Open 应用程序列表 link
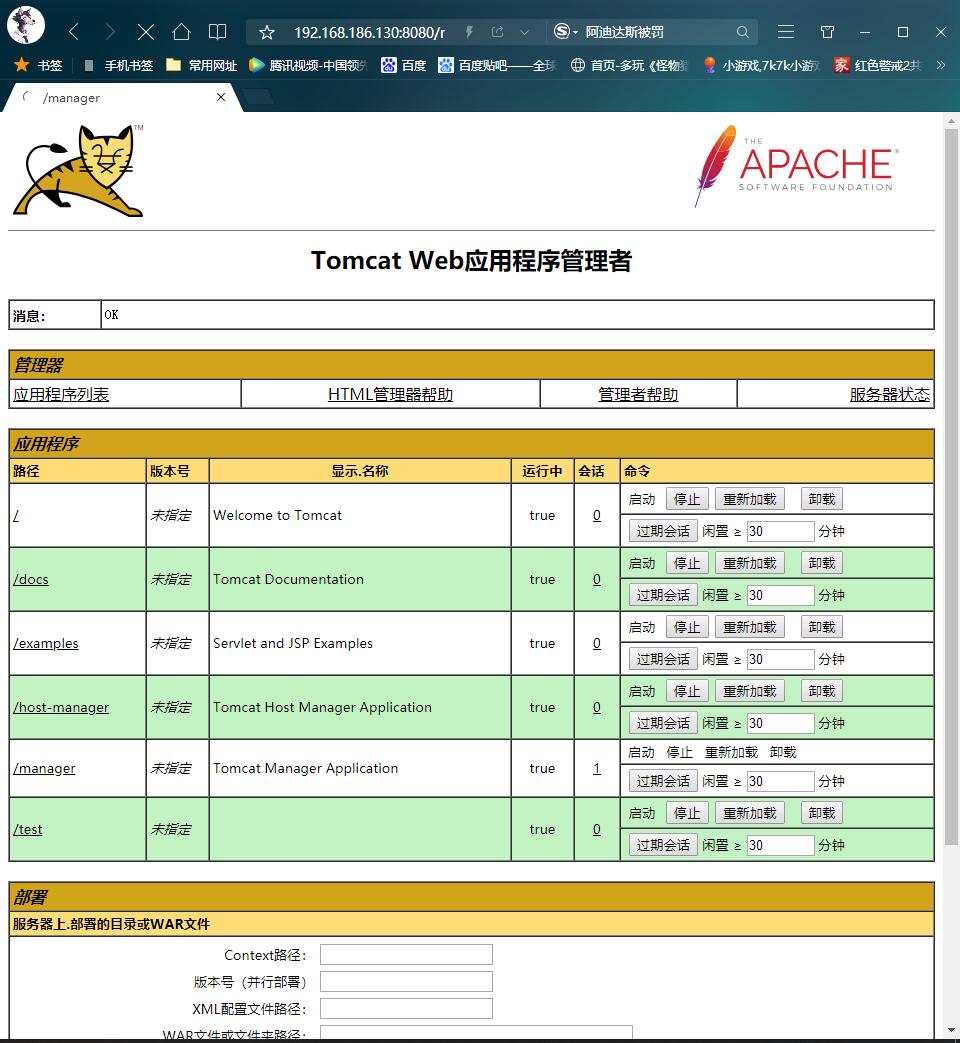Image resolution: width=960 pixels, height=1043 pixels. [x=61, y=394]
